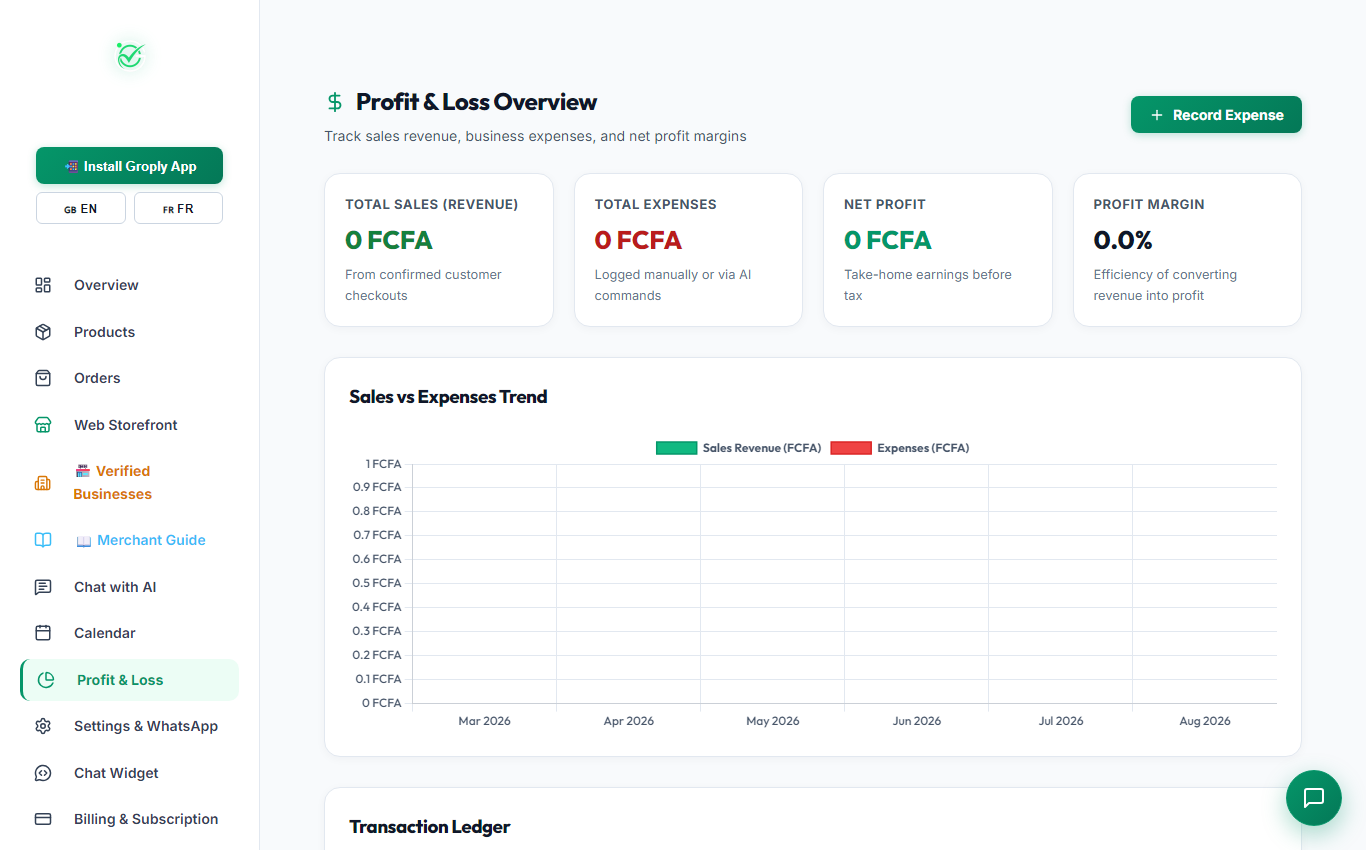Click the Web Storefront shop icon

click(43, 425)
